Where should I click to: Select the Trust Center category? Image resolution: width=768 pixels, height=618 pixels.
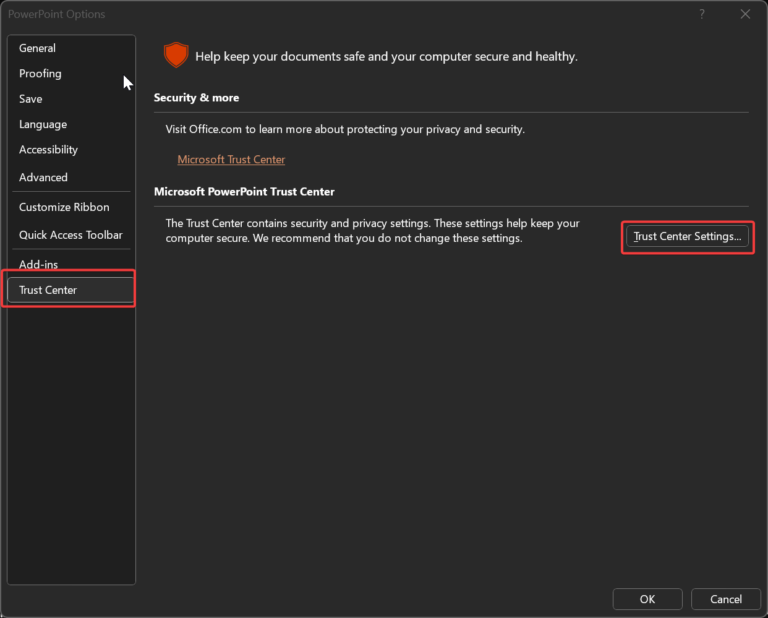pyautogui.click(x=71, y=290)
